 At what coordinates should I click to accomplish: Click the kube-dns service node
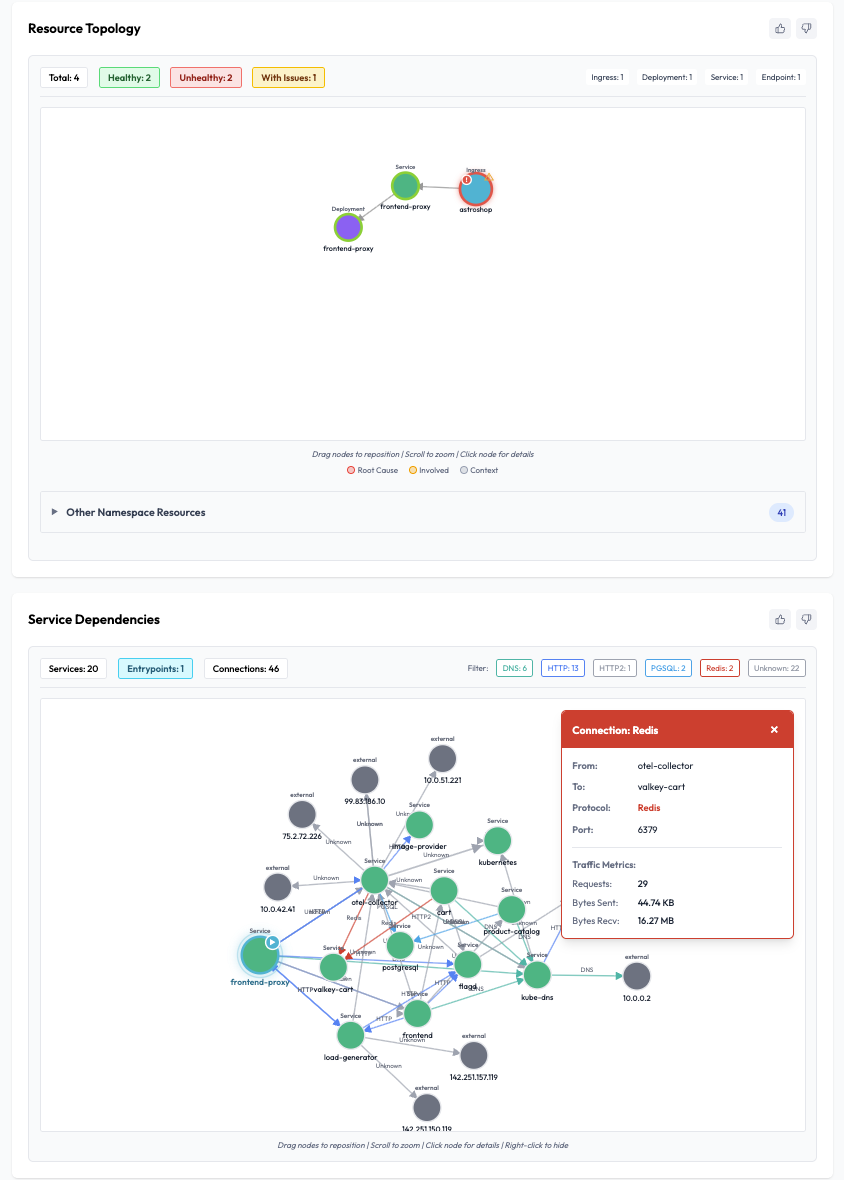pyautogui.click(x=537, y=974)
